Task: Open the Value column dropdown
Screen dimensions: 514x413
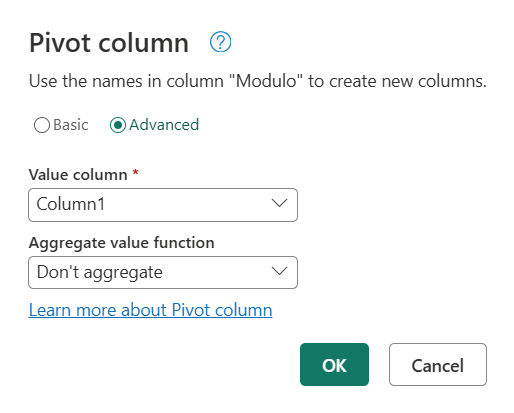Action: [163, 205]
